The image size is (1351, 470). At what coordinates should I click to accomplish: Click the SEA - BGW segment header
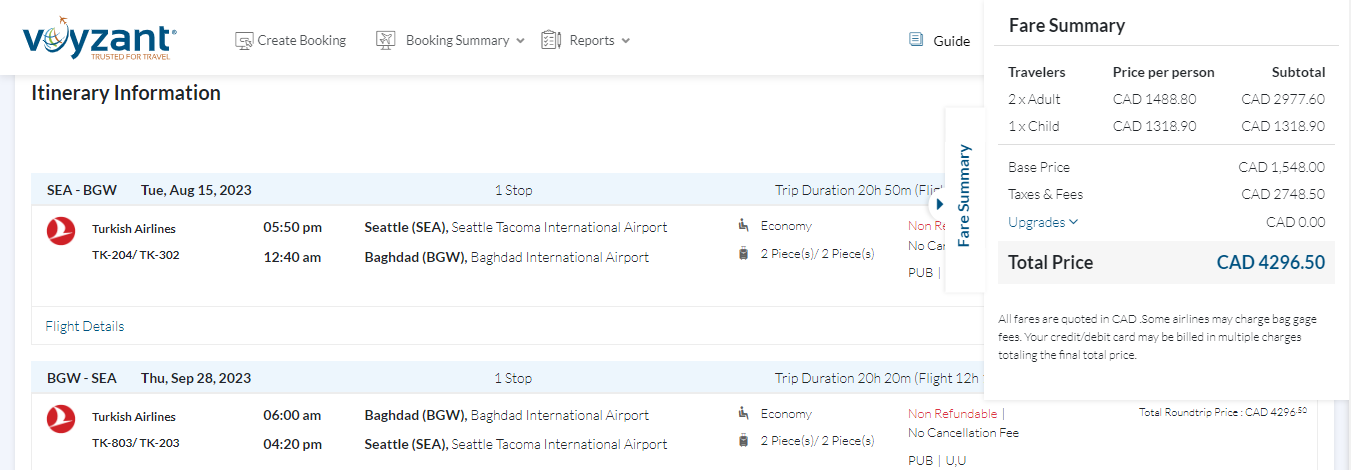82,190
